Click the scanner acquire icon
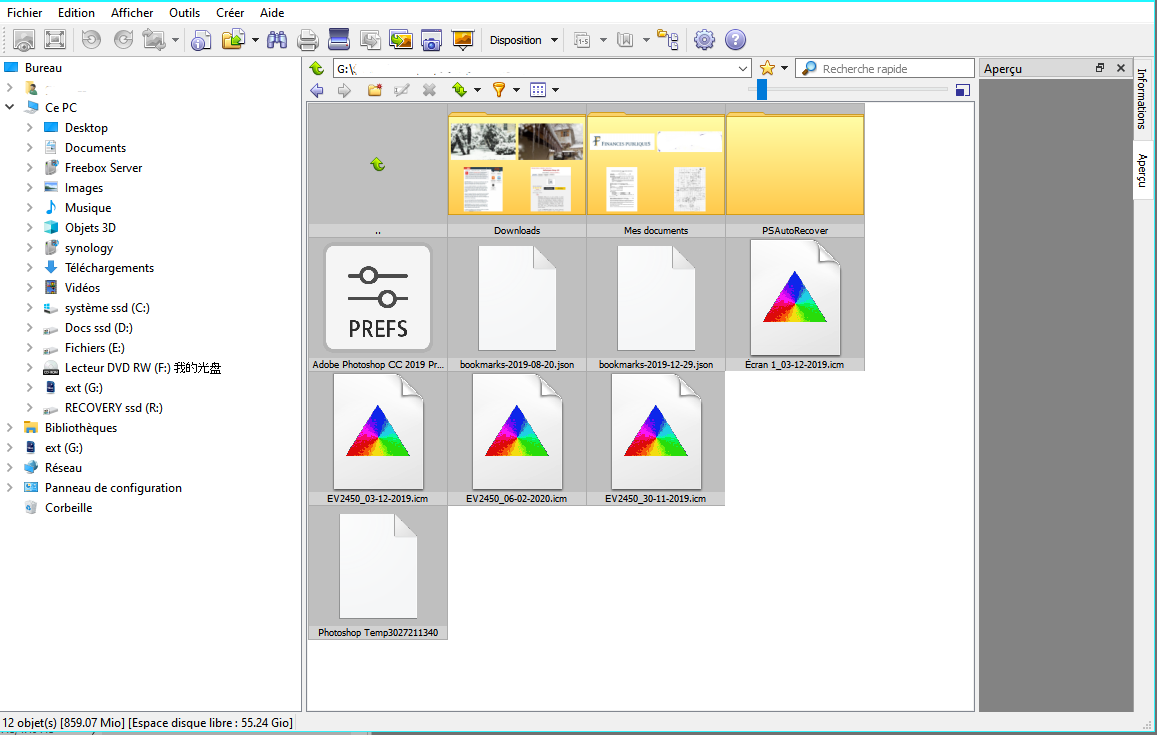Image resolution: width=1157 pixels, height=735 pixels. [339, 40]
